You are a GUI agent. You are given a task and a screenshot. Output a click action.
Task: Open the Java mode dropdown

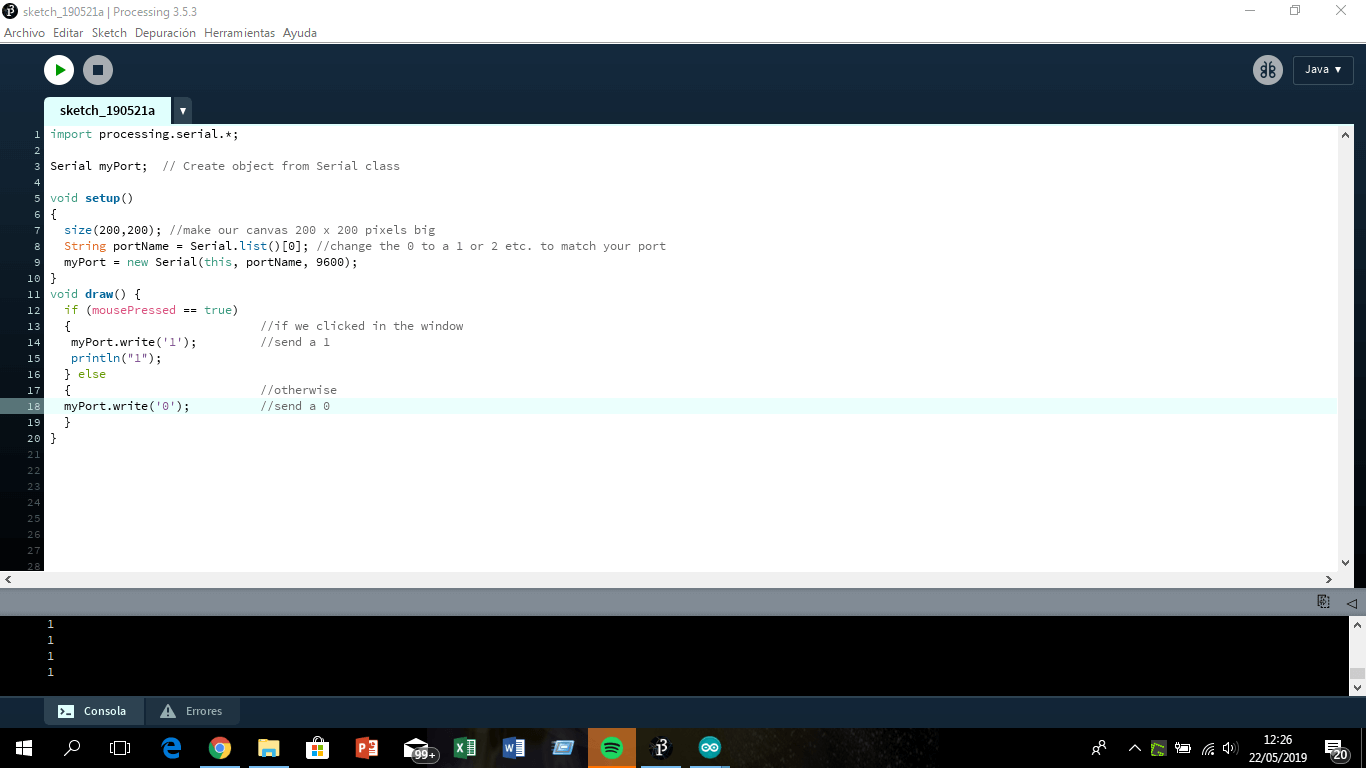1323,70
